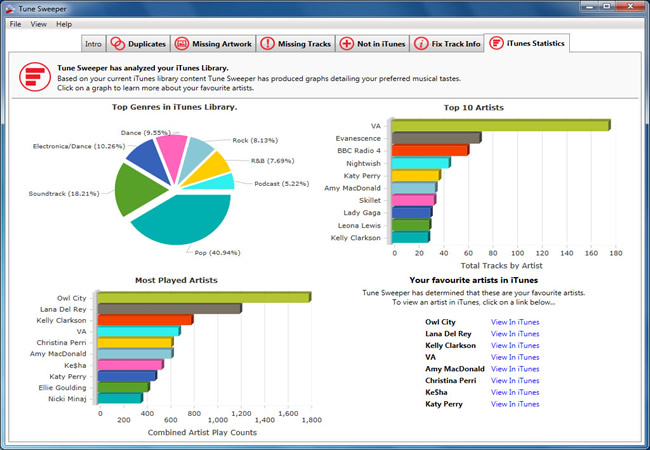Click the Ellie Goulding bar
650x450 pixels.
124,387
